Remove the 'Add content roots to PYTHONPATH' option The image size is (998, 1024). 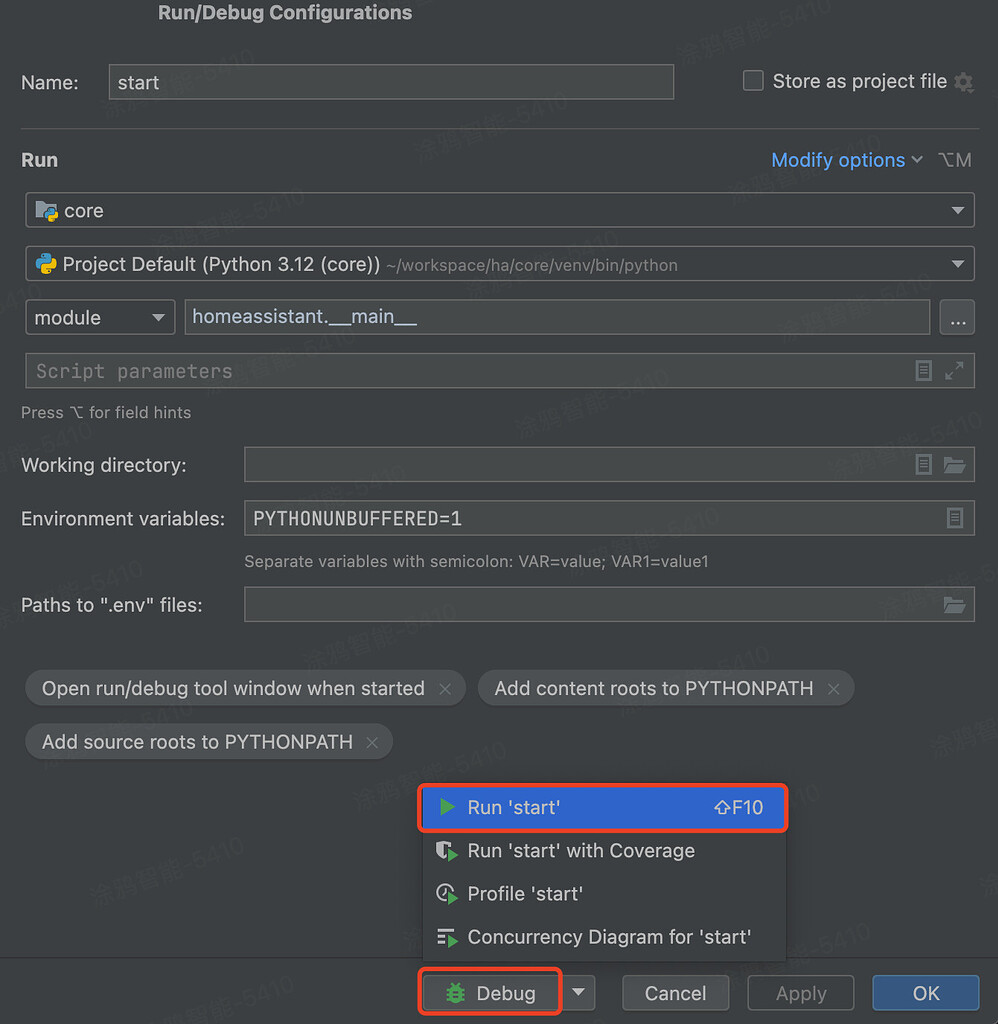coord(833,688)
